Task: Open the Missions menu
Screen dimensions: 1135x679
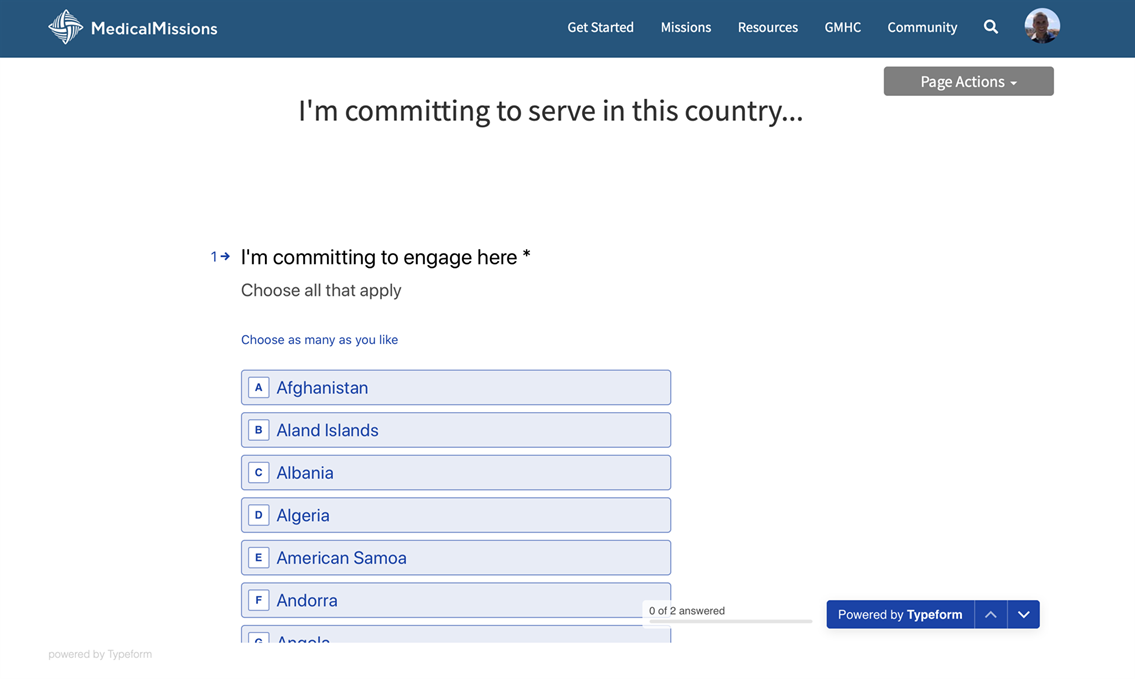Action: tap(685, 27)
